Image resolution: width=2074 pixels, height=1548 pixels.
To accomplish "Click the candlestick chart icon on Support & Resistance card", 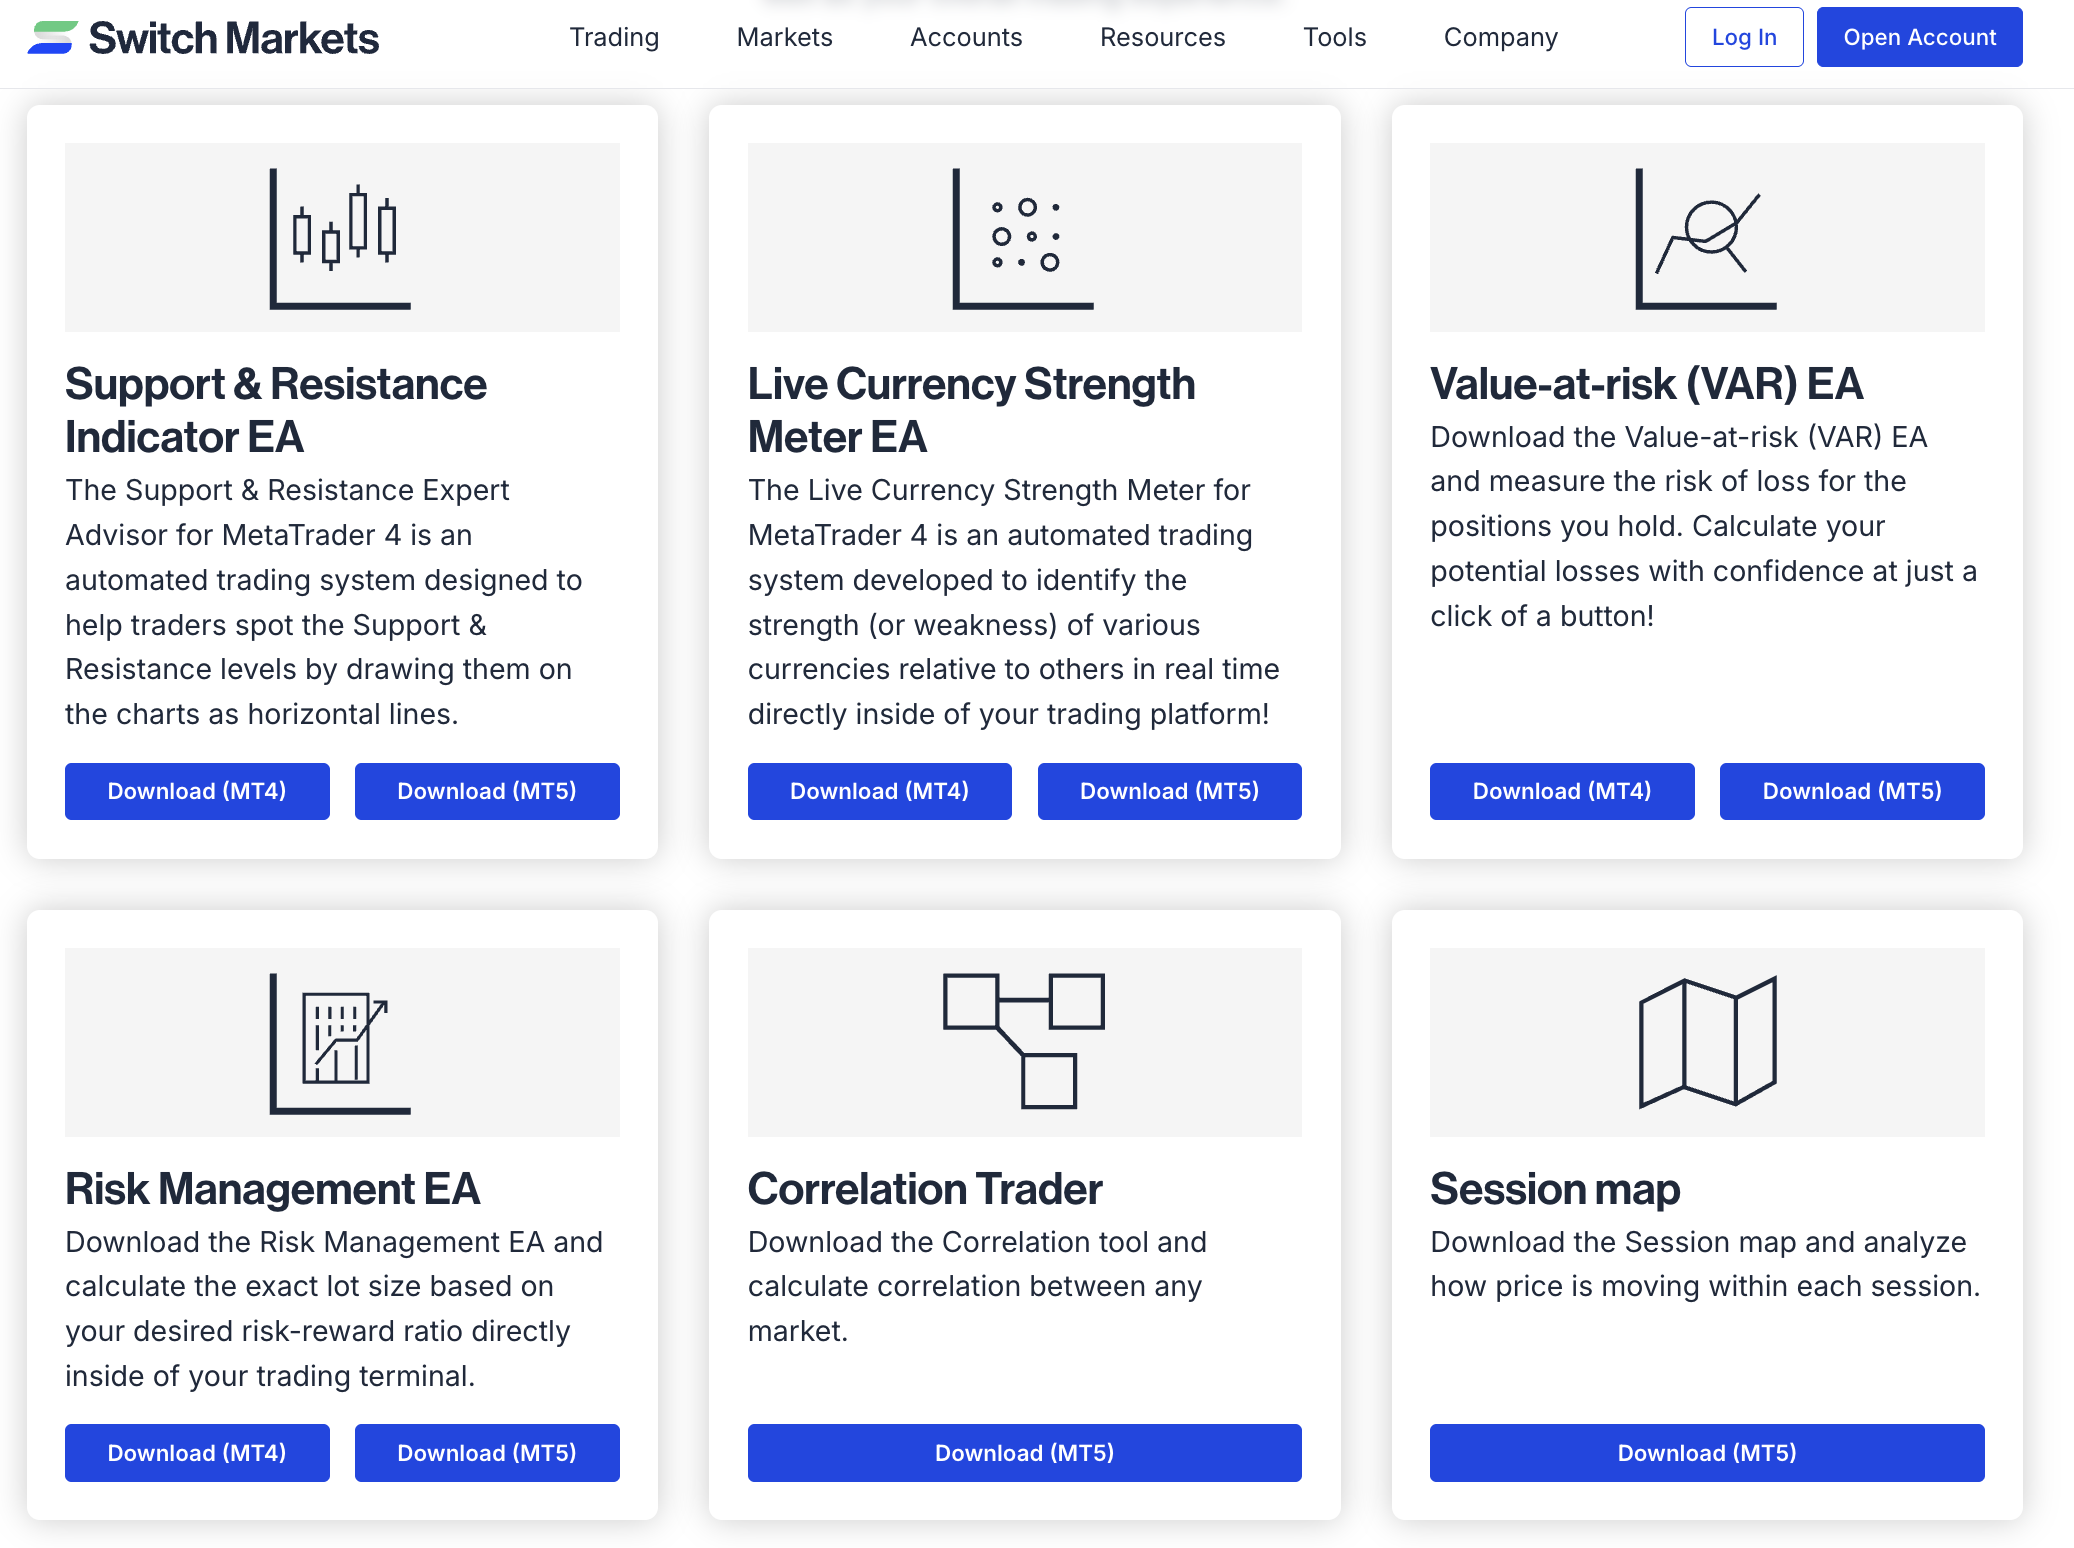I will (340, 237).
